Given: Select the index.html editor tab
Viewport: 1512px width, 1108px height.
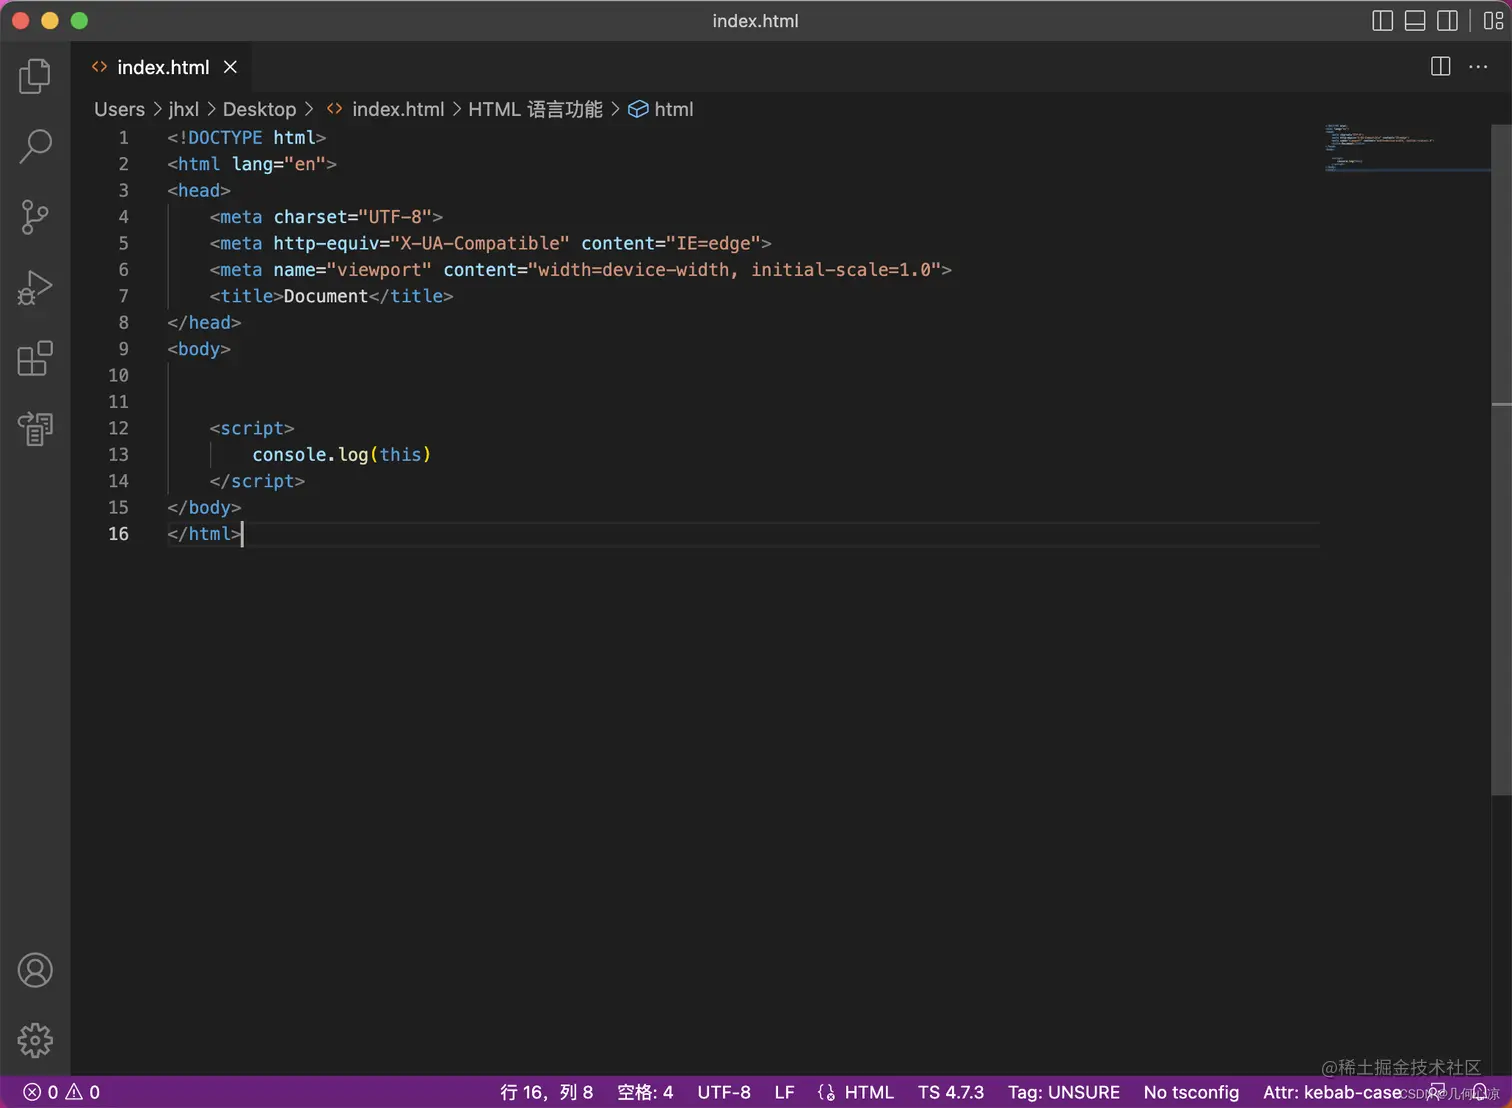Looking at the screenshot, I should coord(160,67).
